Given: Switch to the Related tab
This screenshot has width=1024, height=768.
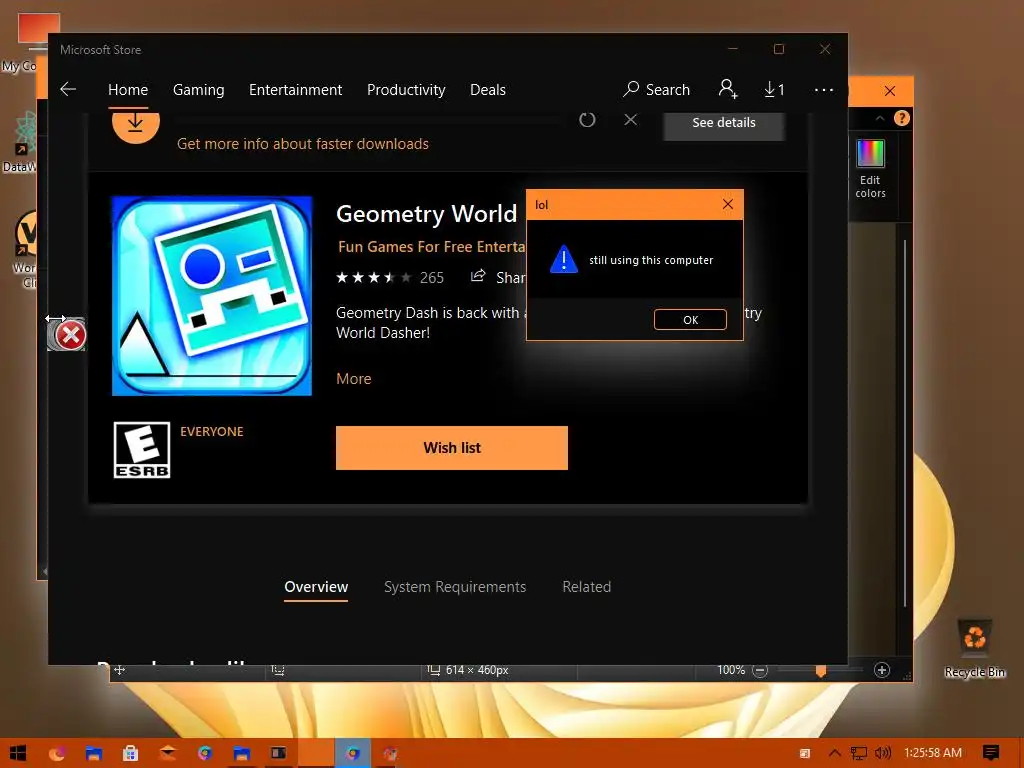Looking at the screenshot, I should pyautogui.click(x=586, y=587).
